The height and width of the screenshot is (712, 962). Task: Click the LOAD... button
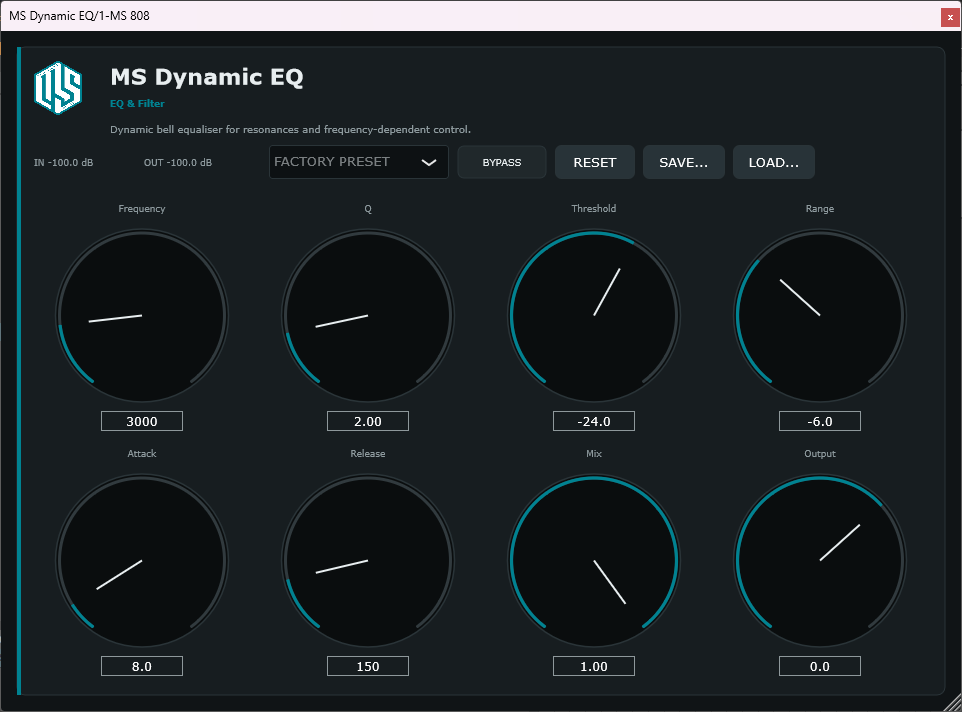[774, 162]
